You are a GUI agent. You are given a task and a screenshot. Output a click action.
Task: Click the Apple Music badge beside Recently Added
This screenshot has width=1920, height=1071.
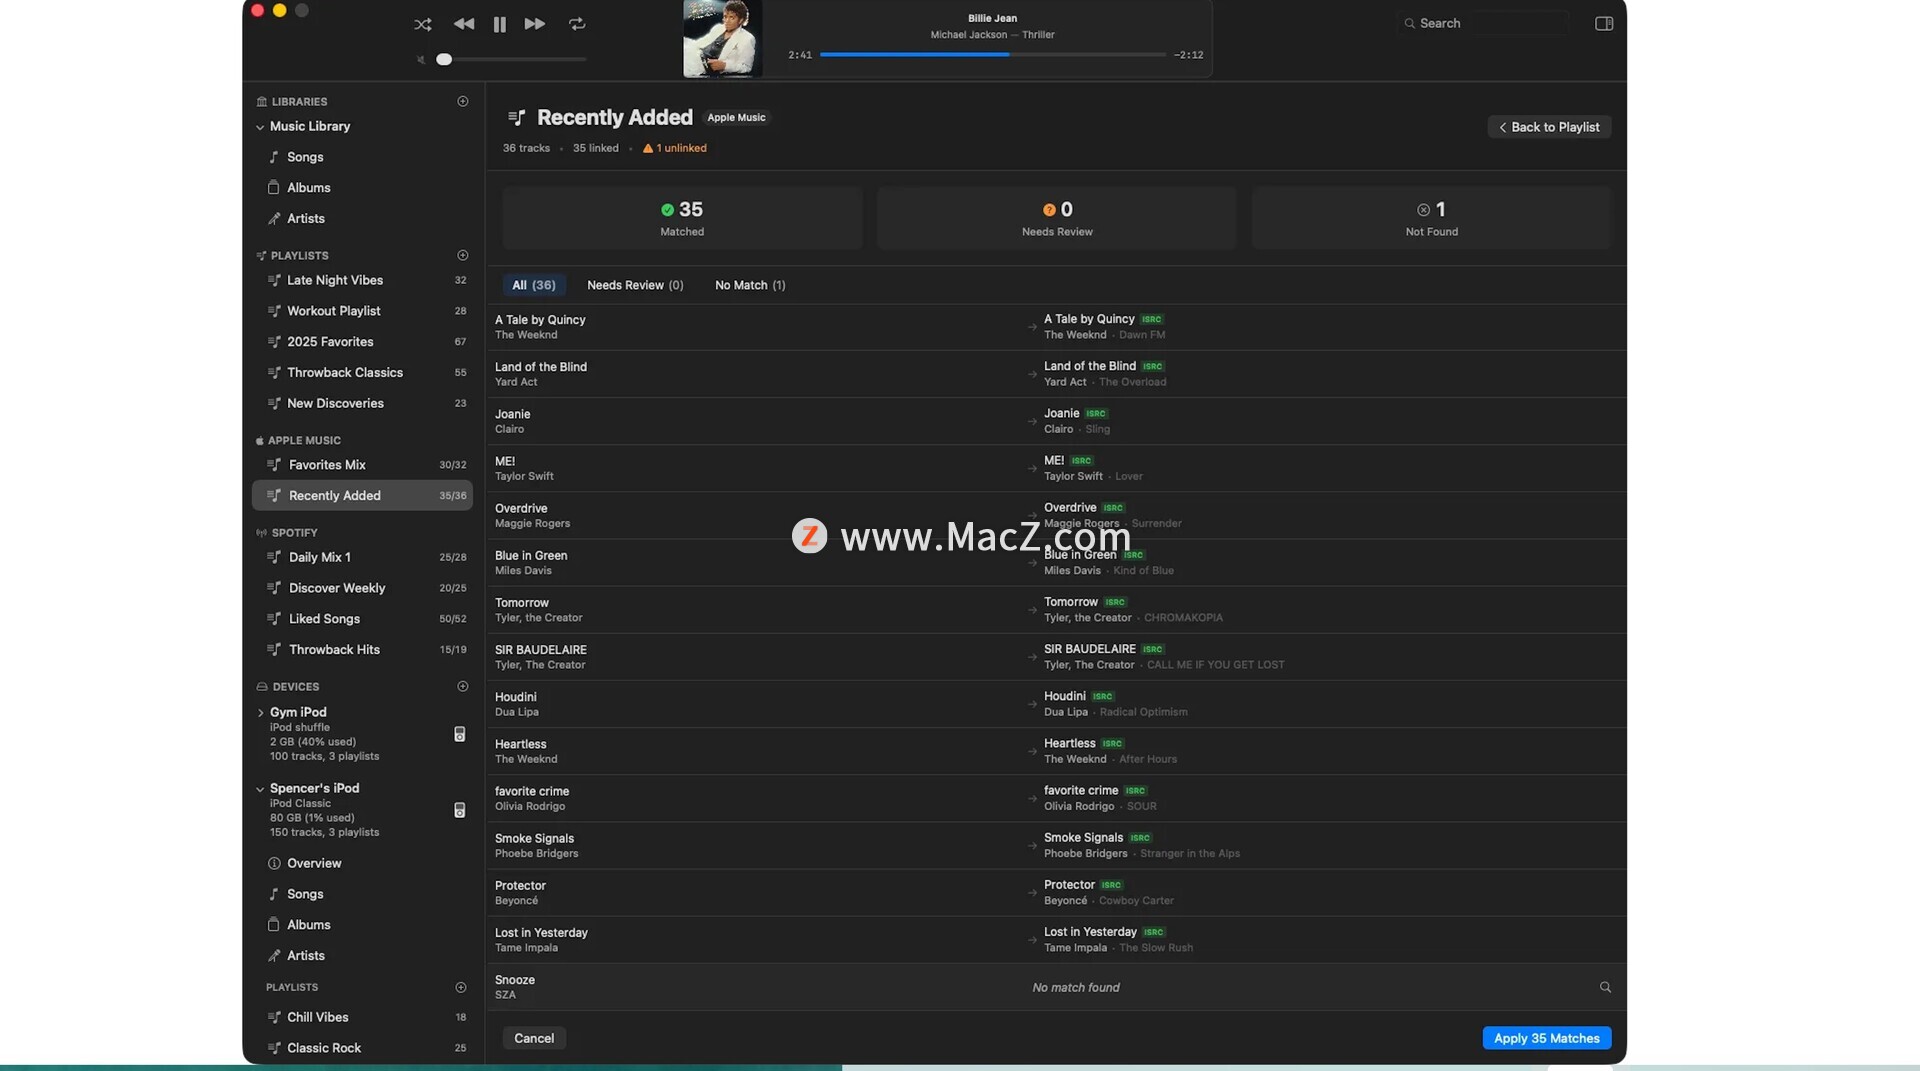tap(736, 118)
